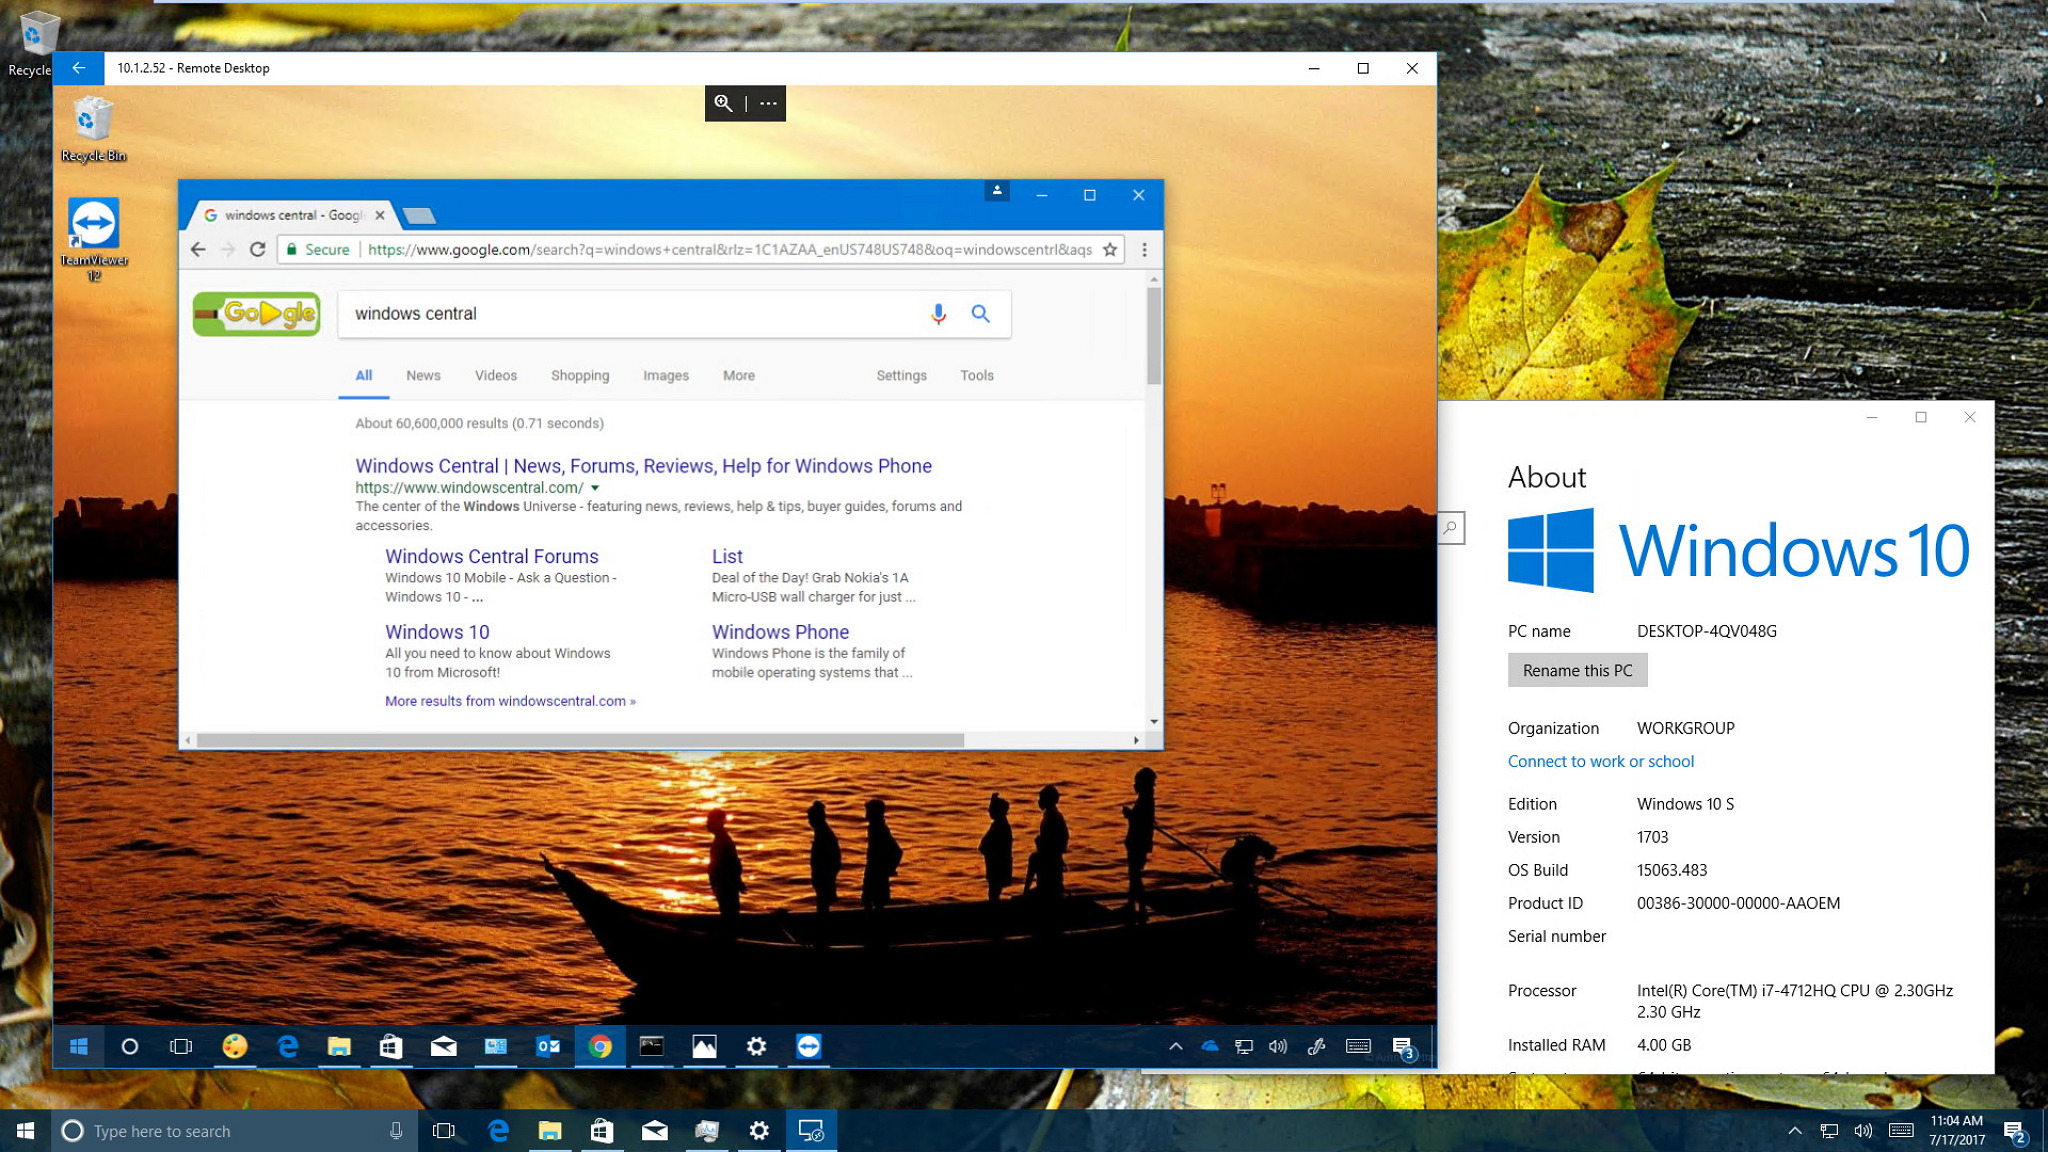Start voice search with microphone icon
This screenshot has height=1152, width=2048.
coord(938,314)
